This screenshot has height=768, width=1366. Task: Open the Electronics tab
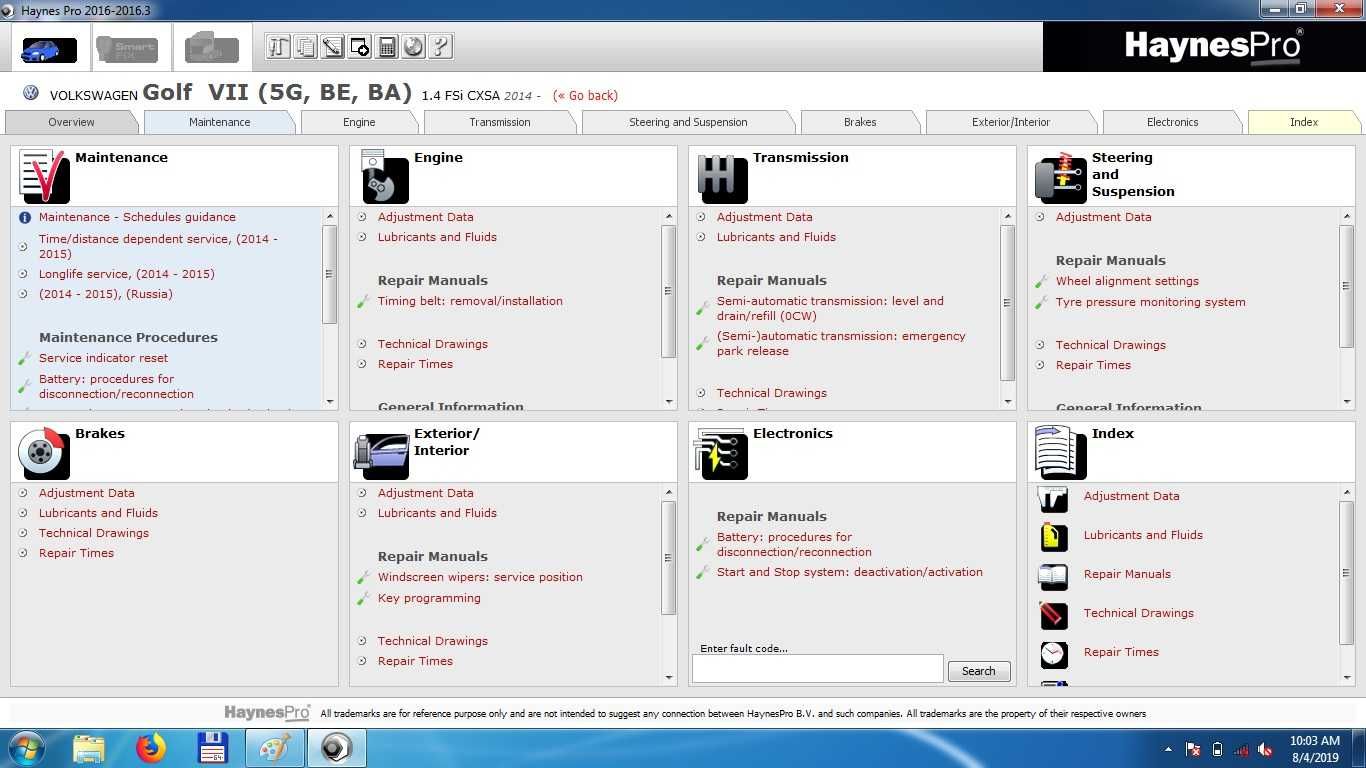click(x=1172, y=122)
